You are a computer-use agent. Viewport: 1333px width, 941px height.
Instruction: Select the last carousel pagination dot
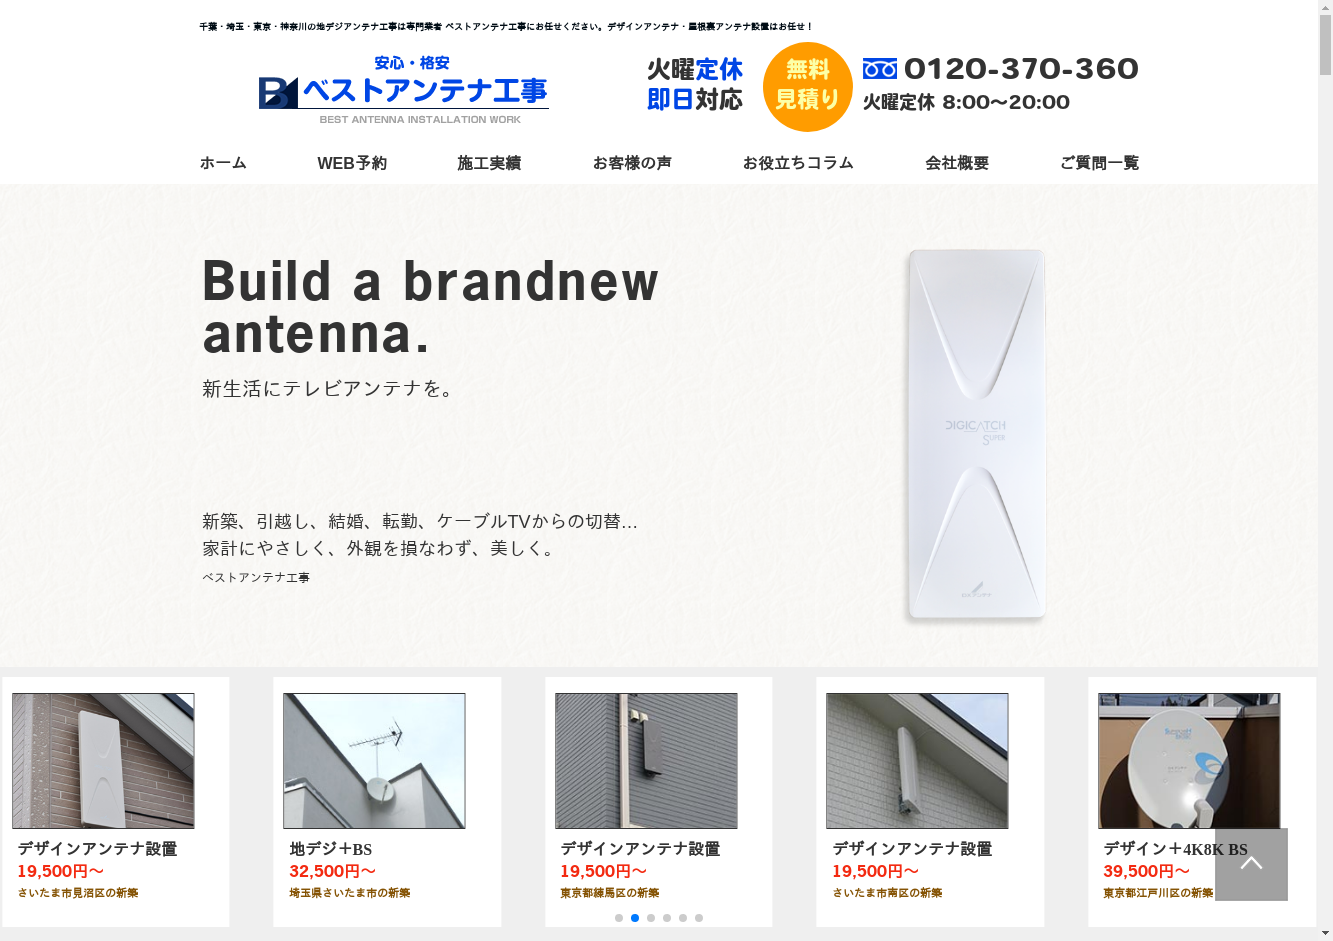pyautogui.click(x=699, y=918)
